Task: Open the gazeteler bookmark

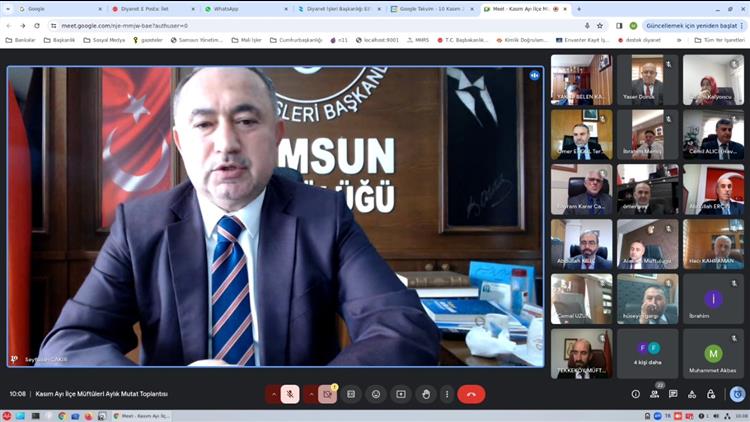Action: [148, 40]
